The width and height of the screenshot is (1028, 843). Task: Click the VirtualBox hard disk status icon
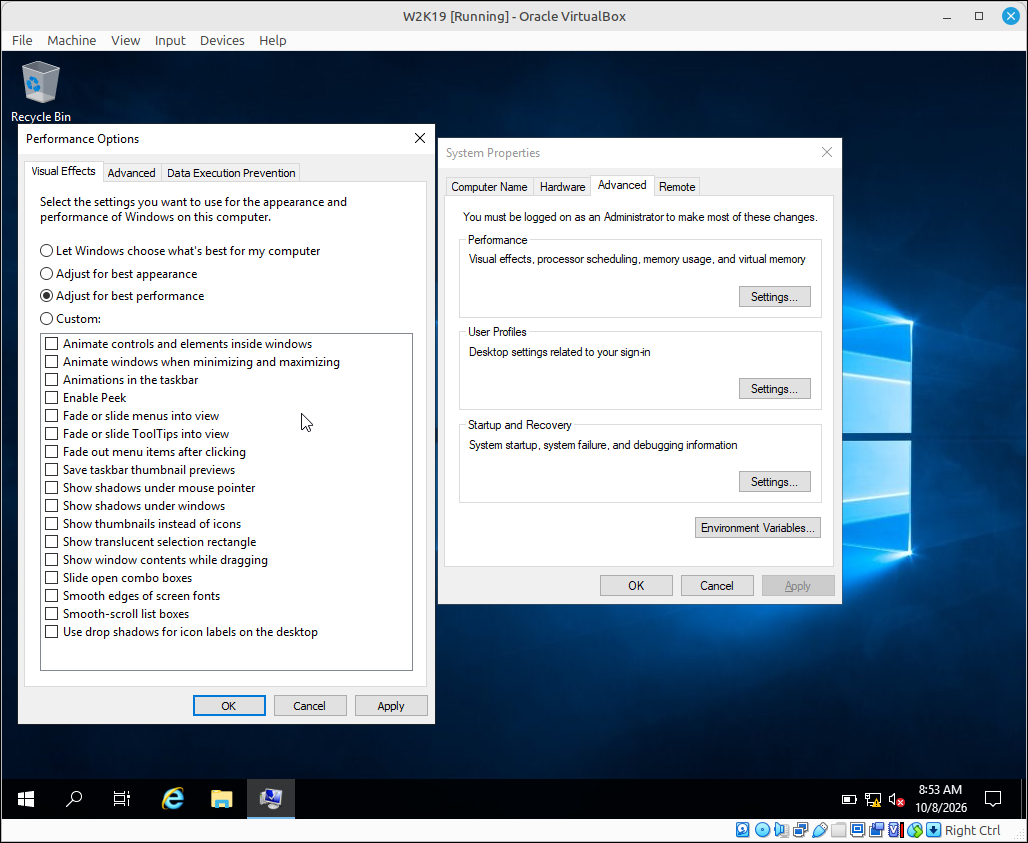coord(742,830)
